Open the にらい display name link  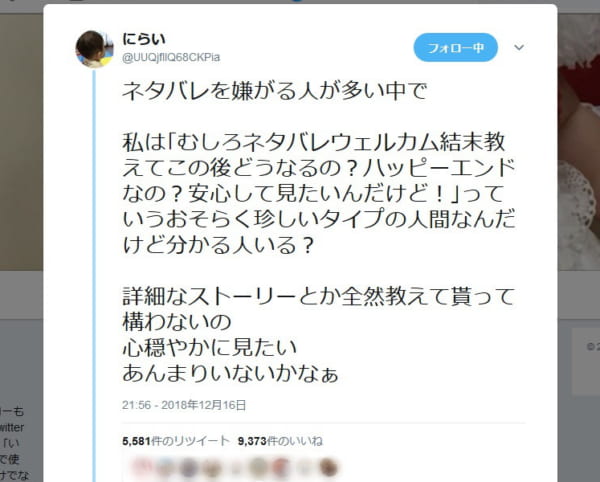[144, 39]
